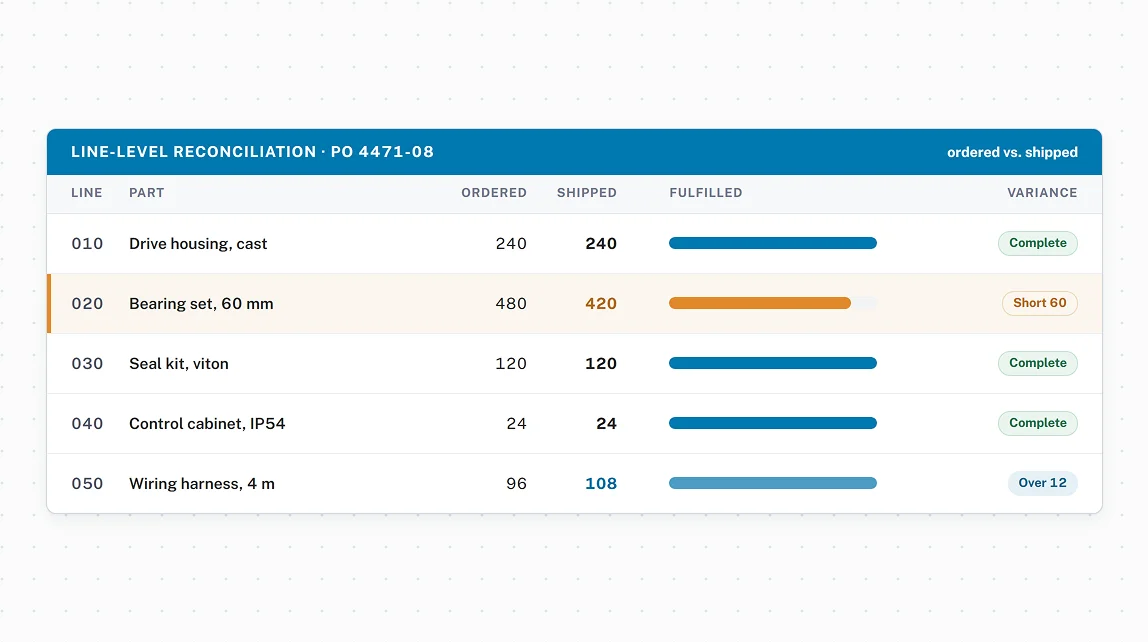Click the Complete badge on line 010
The width and height of the screenshot is (1148, 642).
(1037, 243)
